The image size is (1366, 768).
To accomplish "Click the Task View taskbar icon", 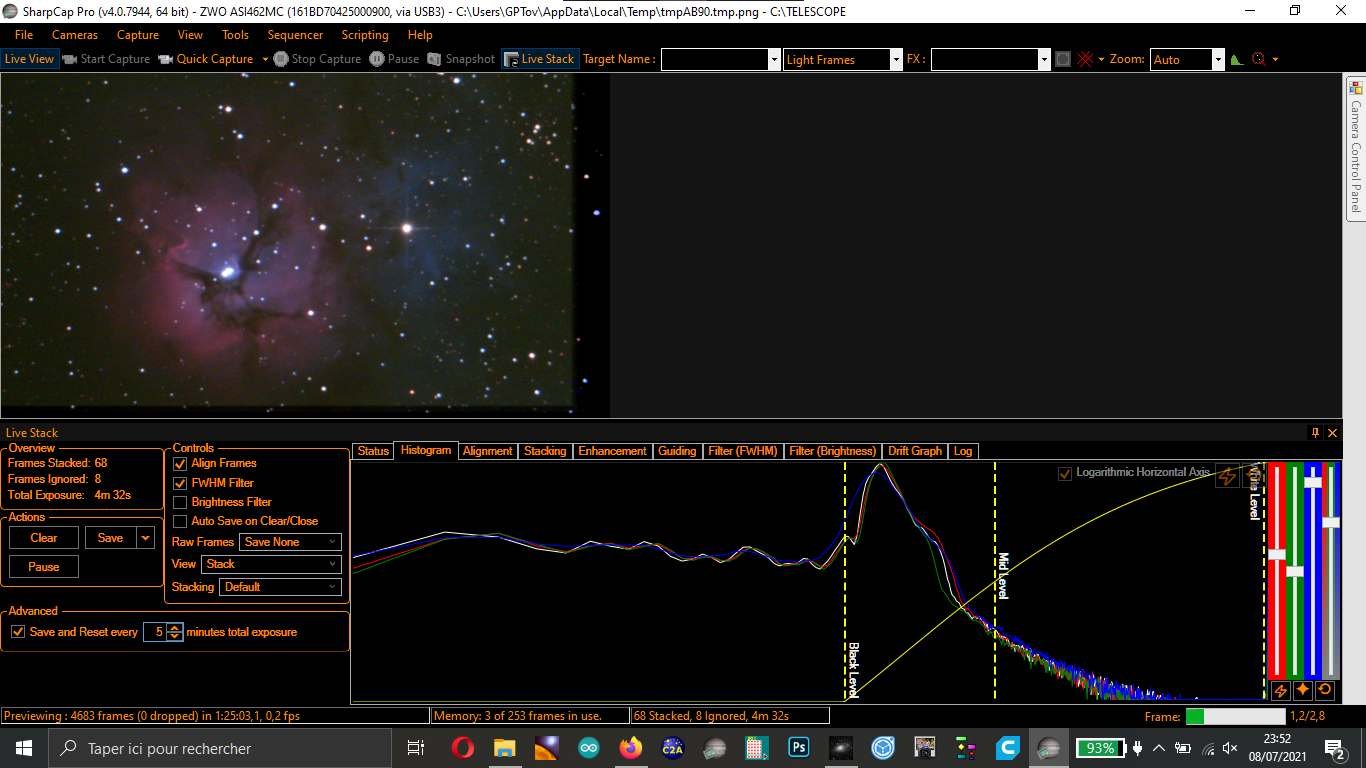I will click(416, 748).
